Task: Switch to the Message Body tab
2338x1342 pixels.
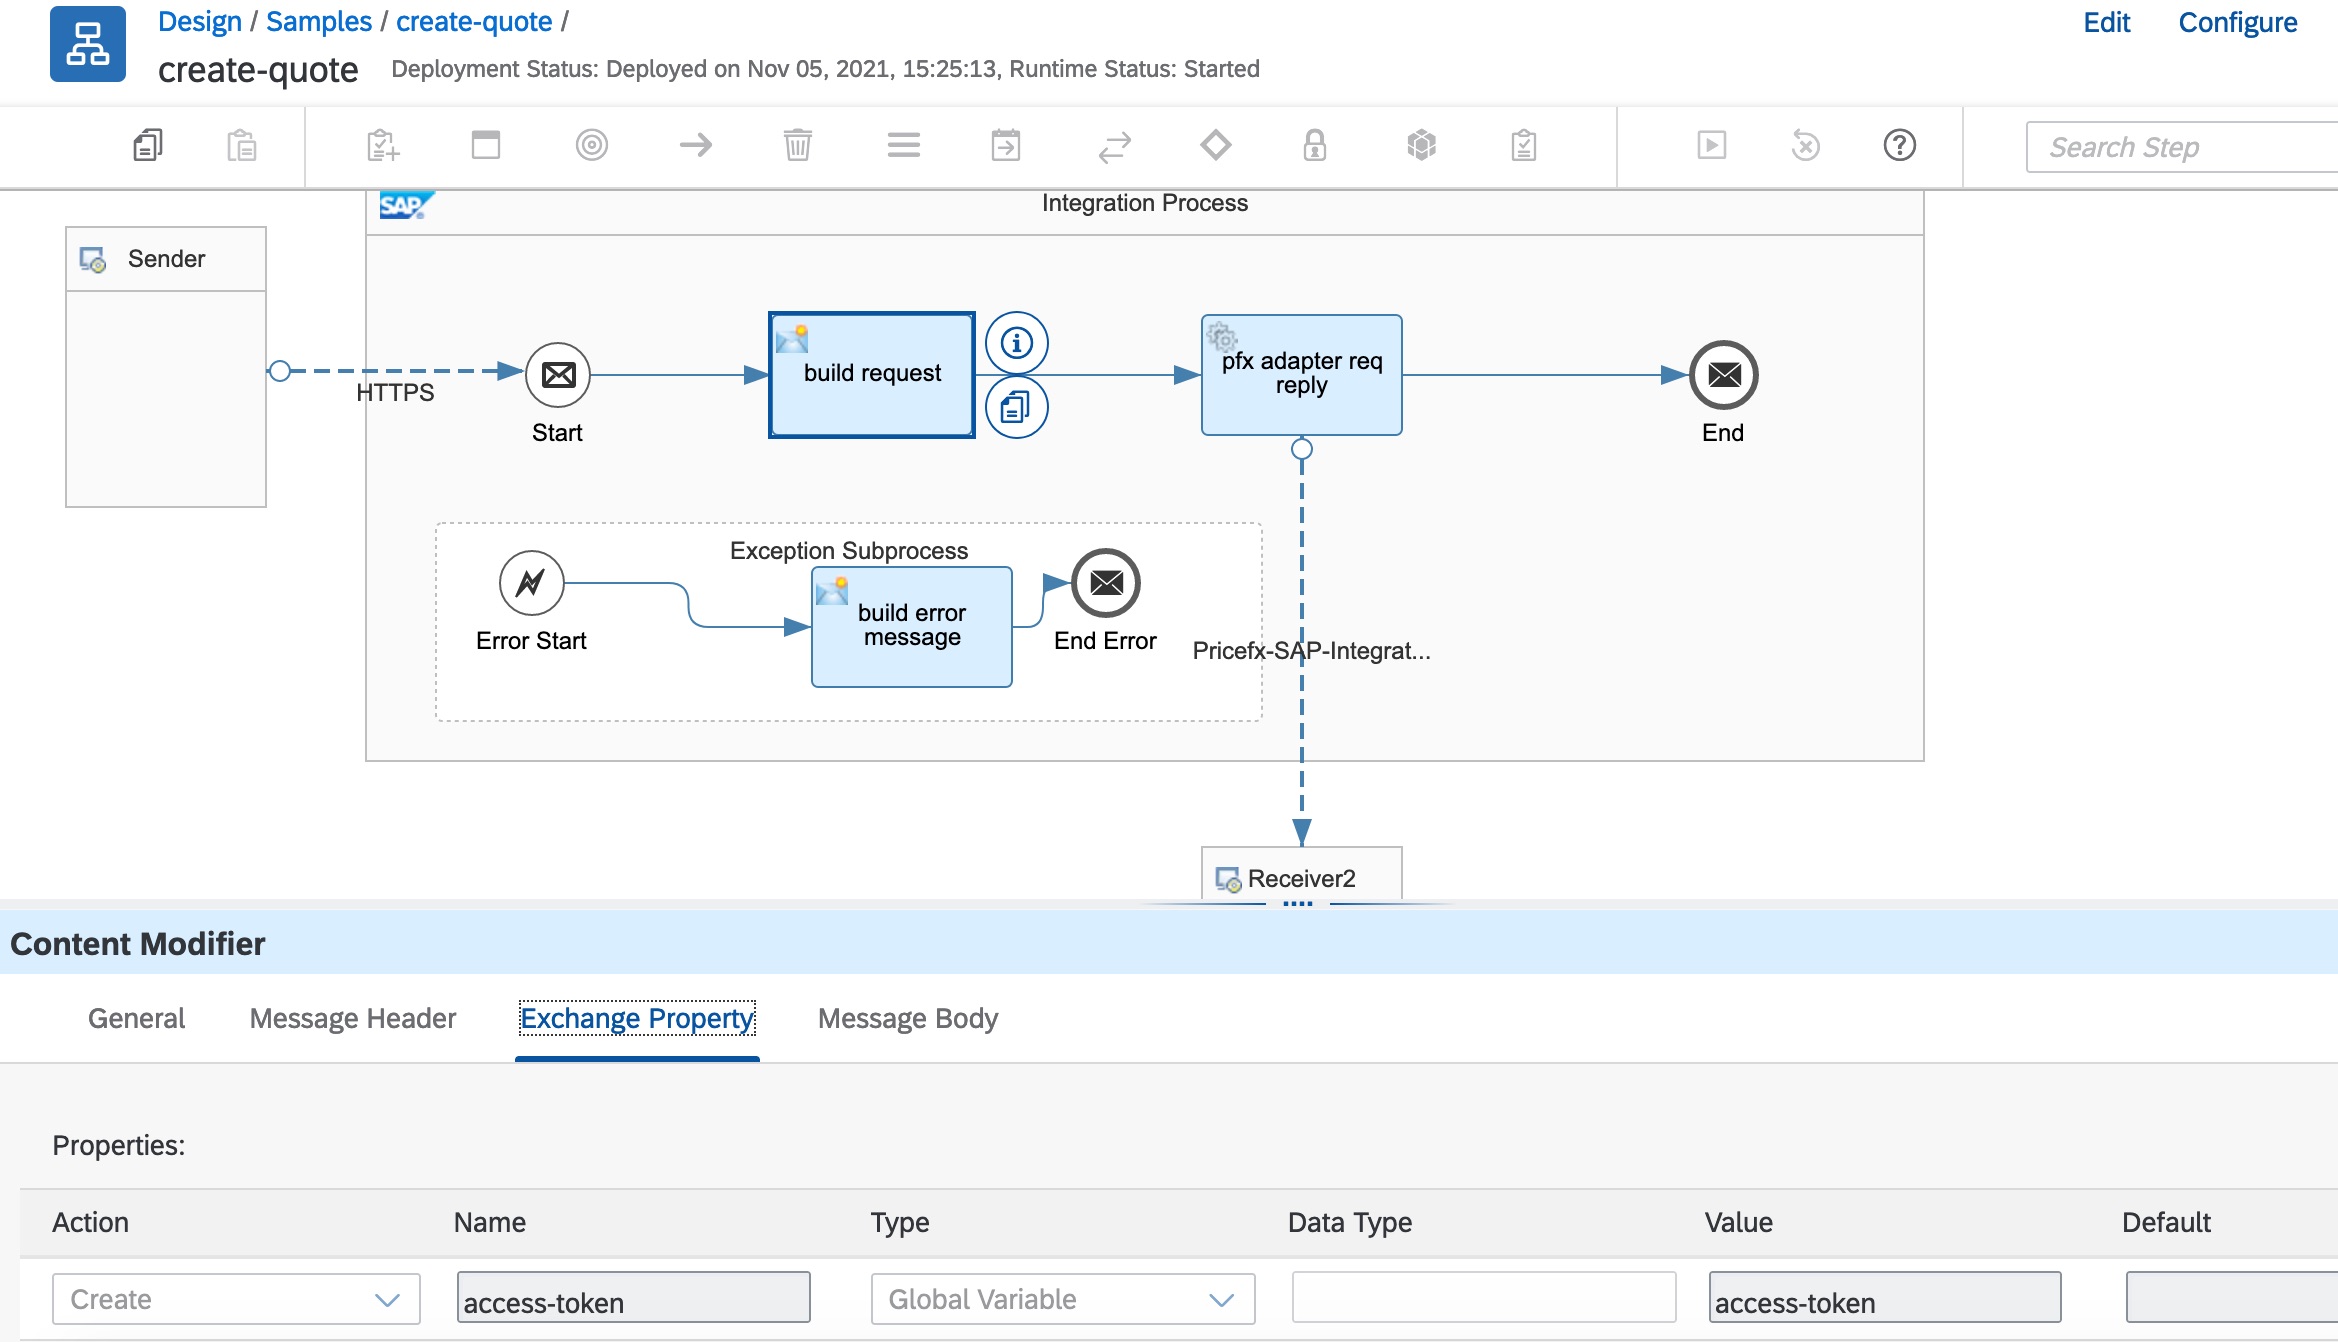Action: click(x=907, y=1018)
